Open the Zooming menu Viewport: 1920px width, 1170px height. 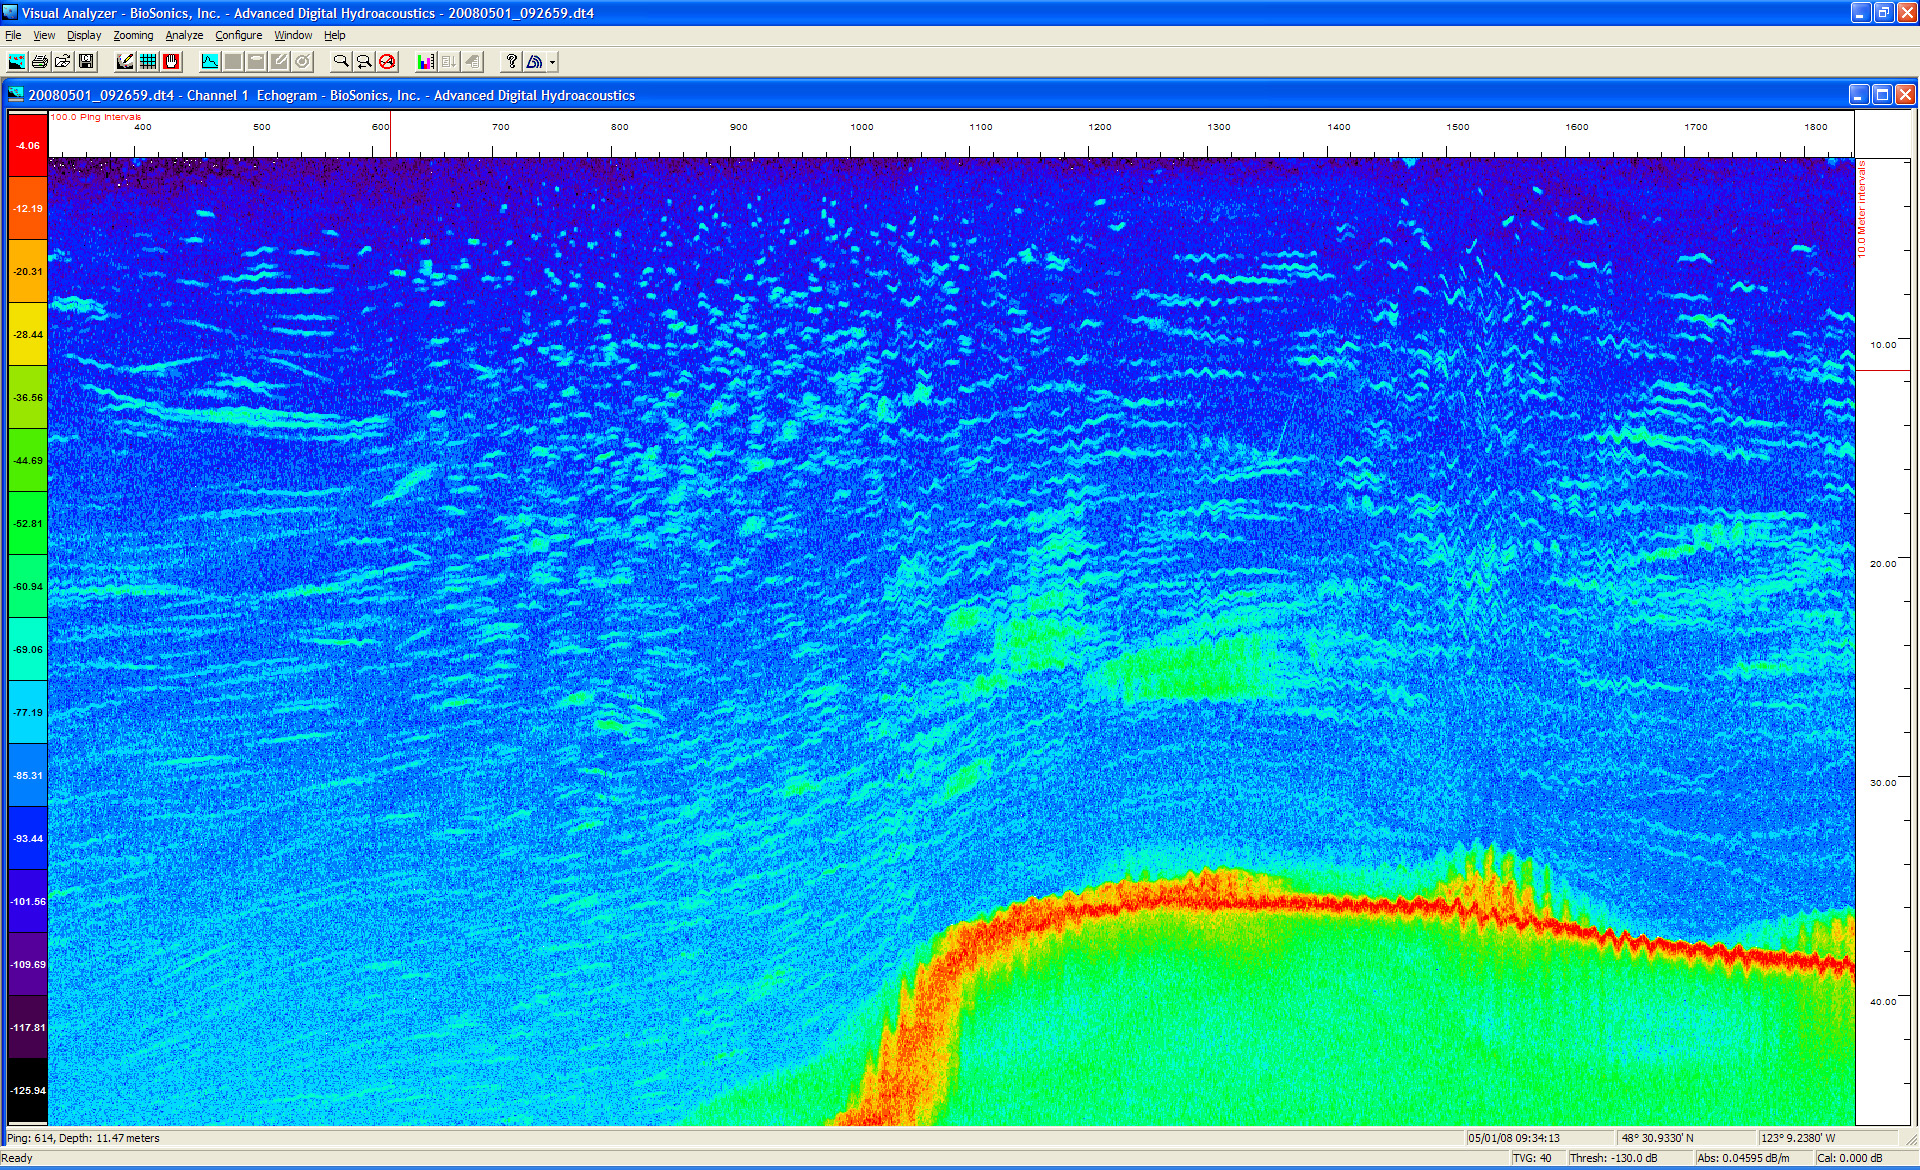pyautogui.click(x=133, y=35)
